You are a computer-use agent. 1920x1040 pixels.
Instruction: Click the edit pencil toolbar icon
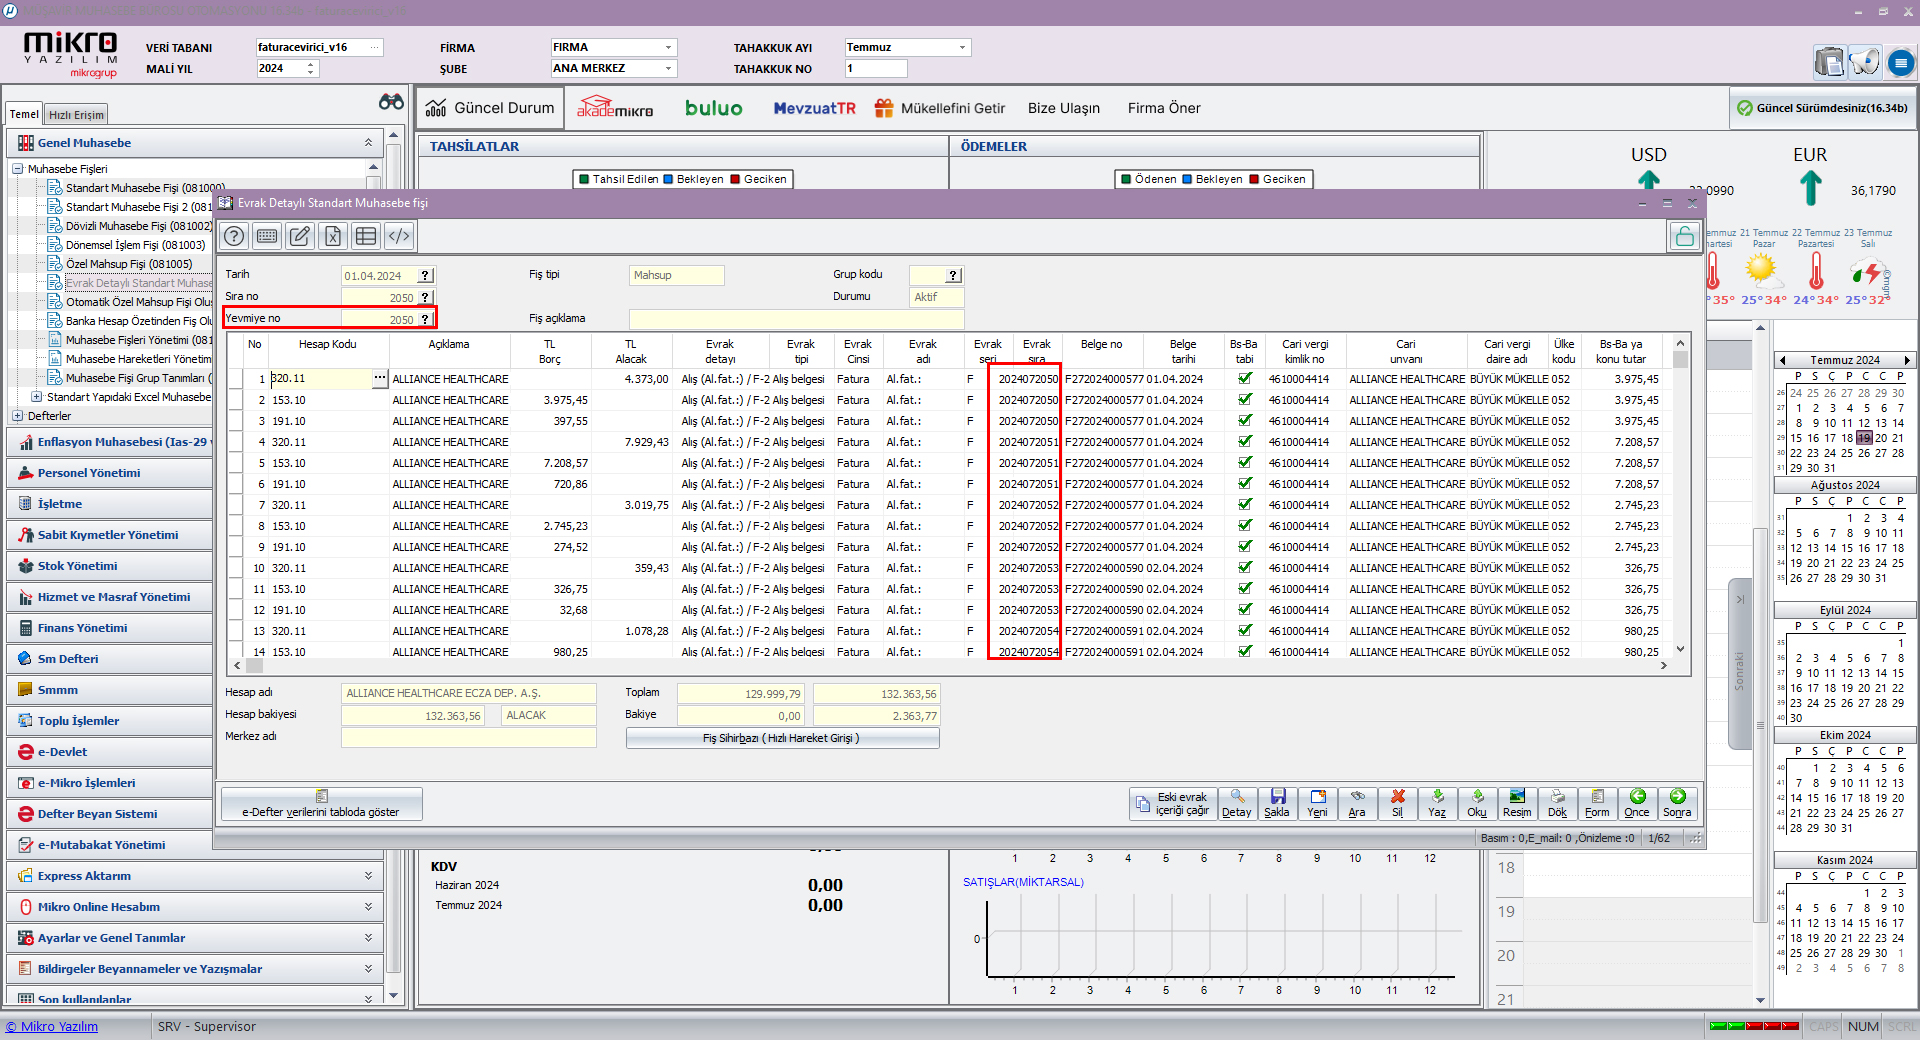pos(300,236)
